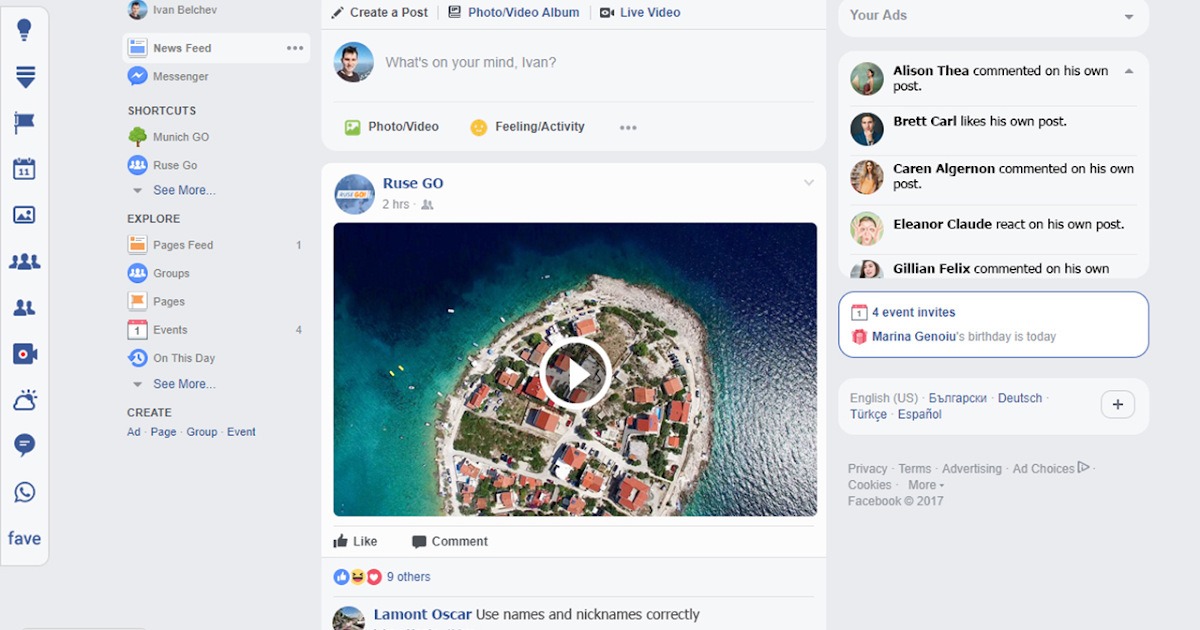Screen dimensions: 1200x630
Task: Switch language to Deutsch
Action: tap(1020, 398)
